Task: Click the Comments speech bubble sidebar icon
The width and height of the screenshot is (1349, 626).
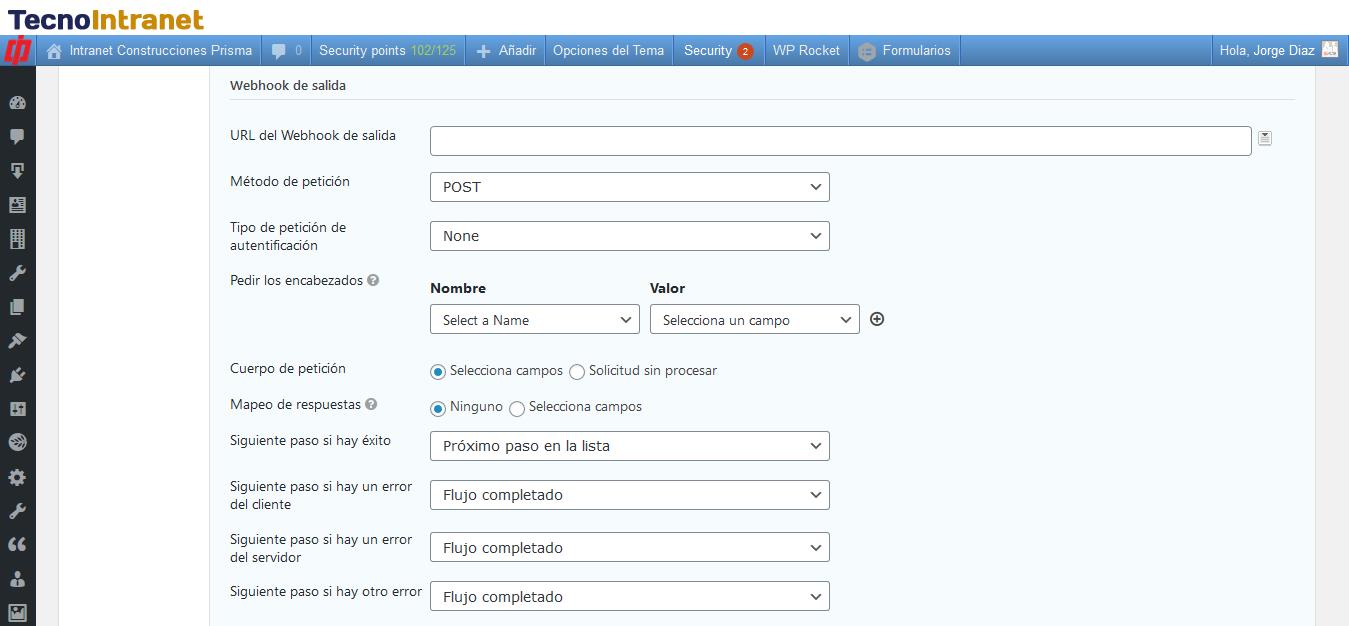Action: click(17, 137)
